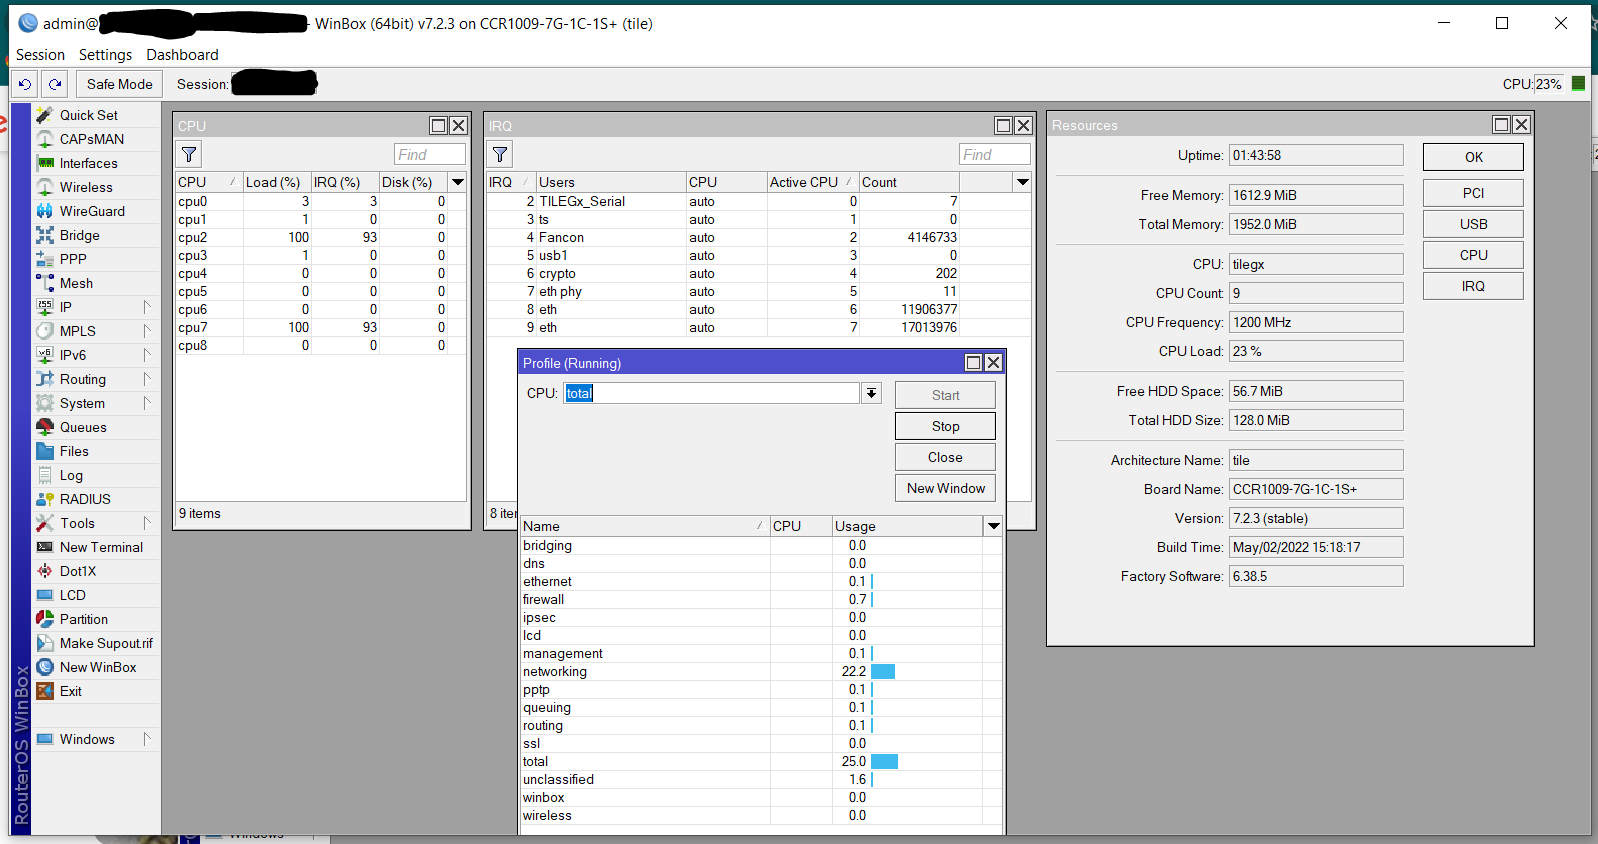1598x844 pixels.
Task: Open USB from Resources window
Action: (x=1473, y=224)
